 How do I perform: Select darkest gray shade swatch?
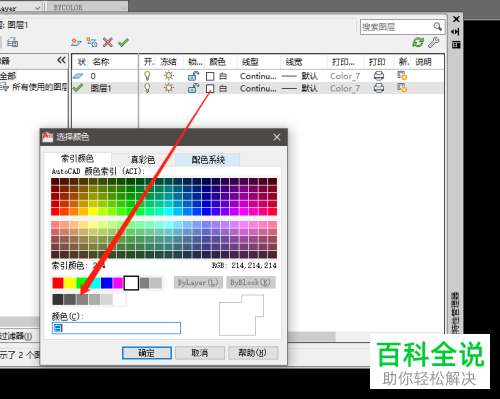(x=58, y=299)
